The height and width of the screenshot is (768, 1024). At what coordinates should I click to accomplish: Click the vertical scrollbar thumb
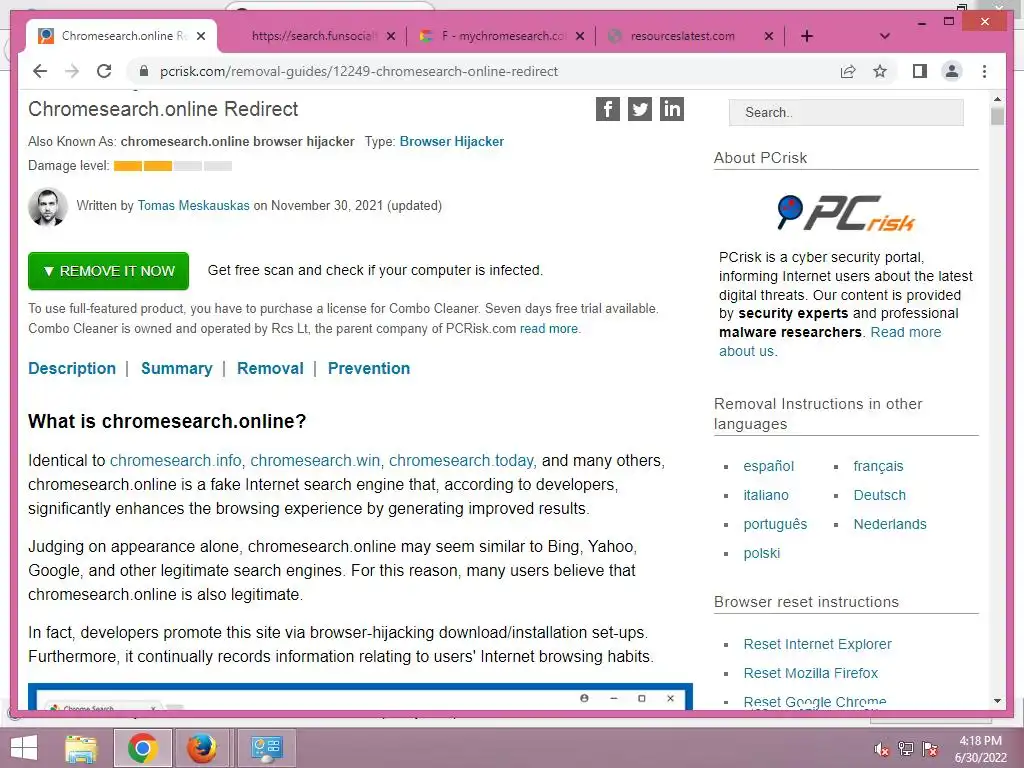[997, 116]
